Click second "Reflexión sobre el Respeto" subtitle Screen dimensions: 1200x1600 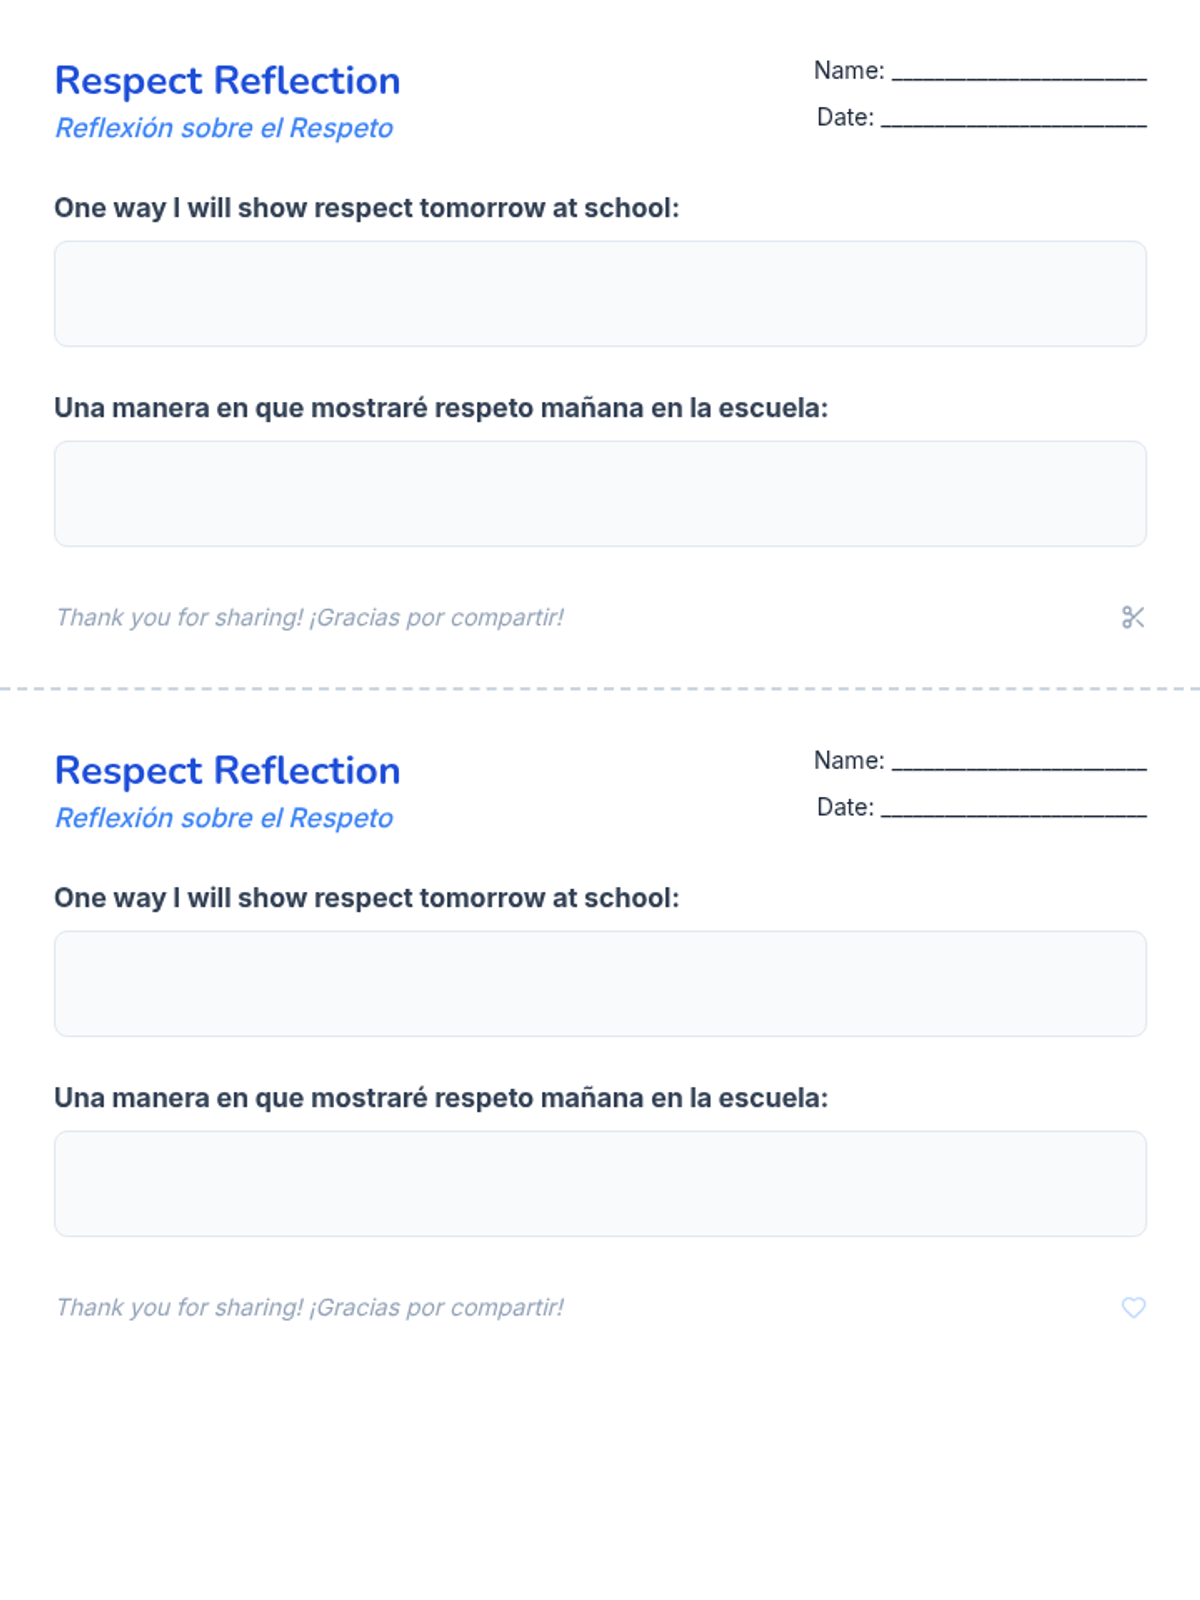(224, 818)
